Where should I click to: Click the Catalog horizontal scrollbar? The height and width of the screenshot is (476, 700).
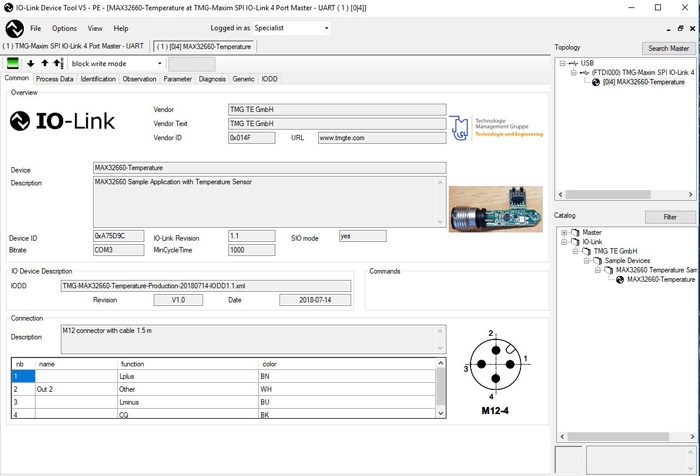627,437
